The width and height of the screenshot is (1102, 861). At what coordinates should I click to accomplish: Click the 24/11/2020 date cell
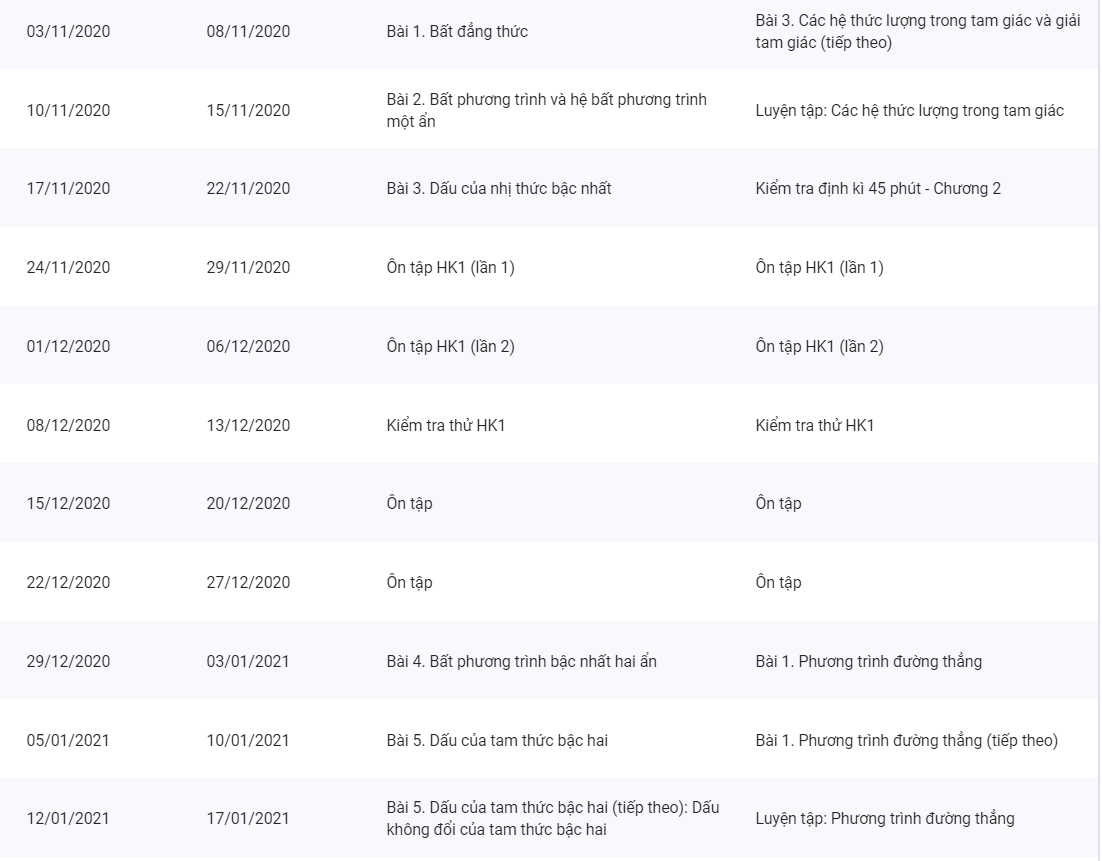pos(68,267)
